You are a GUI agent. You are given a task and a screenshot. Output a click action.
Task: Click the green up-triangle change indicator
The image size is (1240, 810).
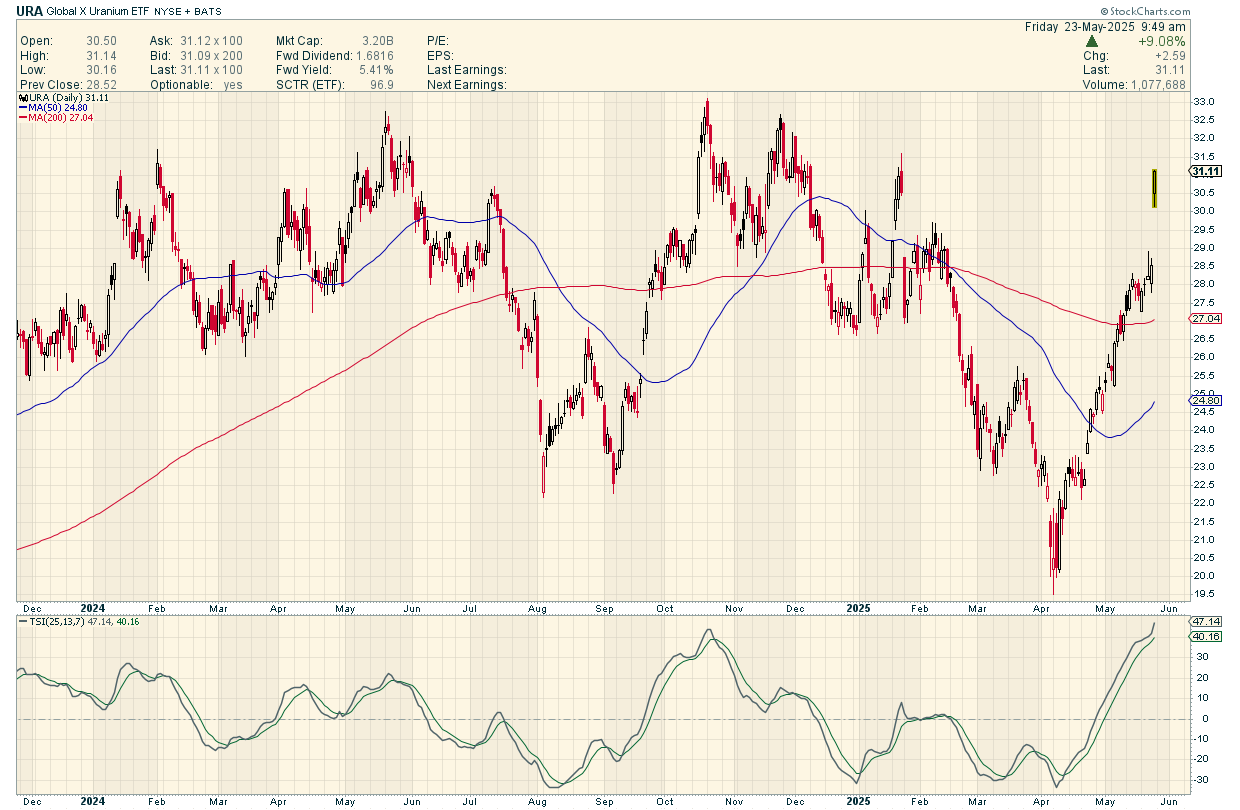click(x=1093, y=41)
